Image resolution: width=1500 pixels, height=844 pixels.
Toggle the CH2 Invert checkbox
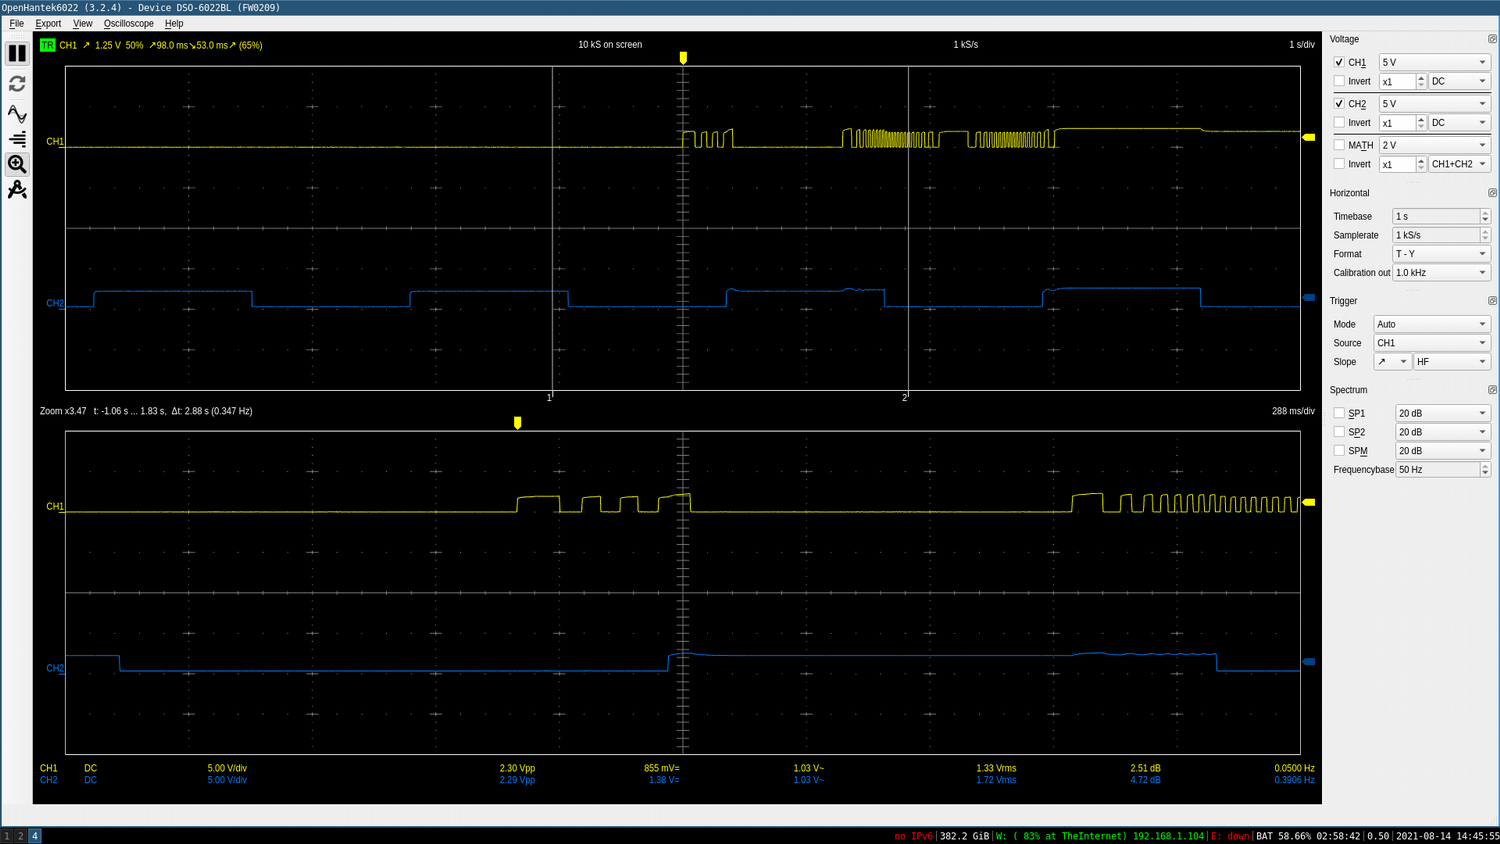[1339, 122]
